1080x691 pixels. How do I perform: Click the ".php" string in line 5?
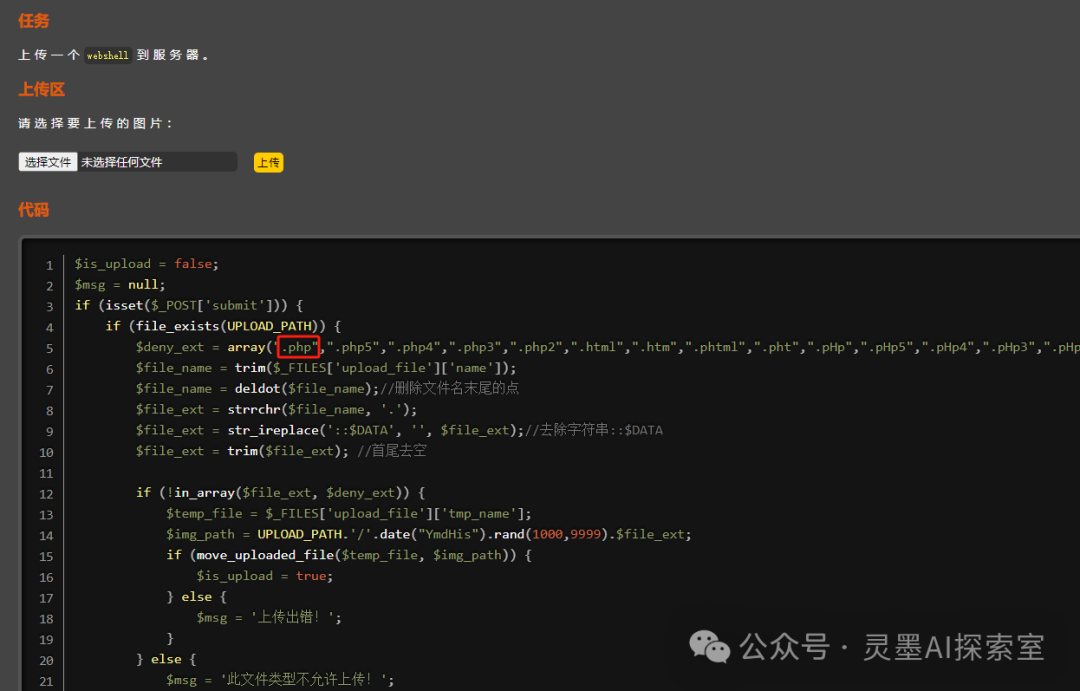point(298,347)
